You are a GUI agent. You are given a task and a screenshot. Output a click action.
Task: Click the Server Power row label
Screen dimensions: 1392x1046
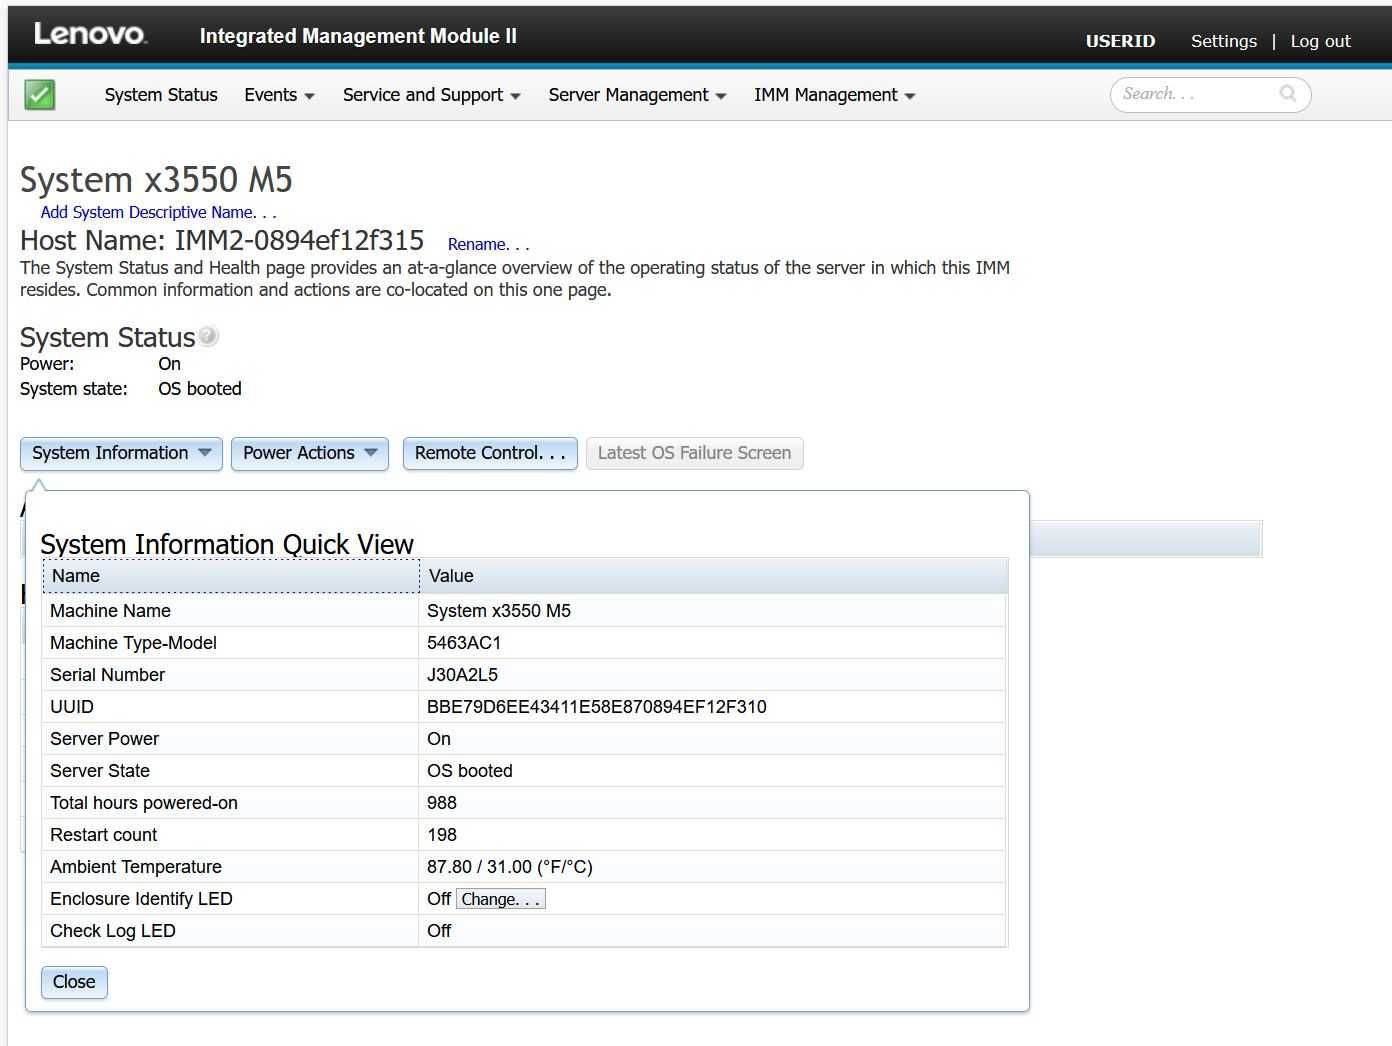(x=104, y=739)
